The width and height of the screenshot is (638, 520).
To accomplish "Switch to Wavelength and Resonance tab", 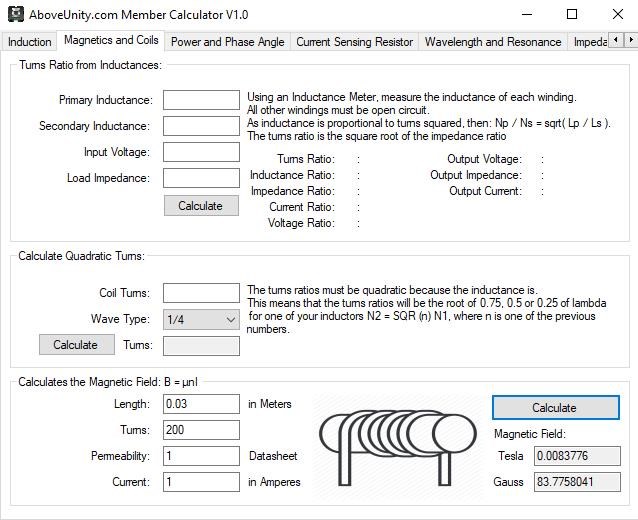I will [493, 42].
